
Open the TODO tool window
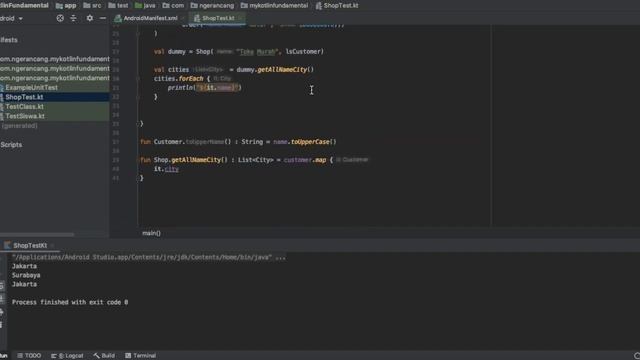pos(29,356)
